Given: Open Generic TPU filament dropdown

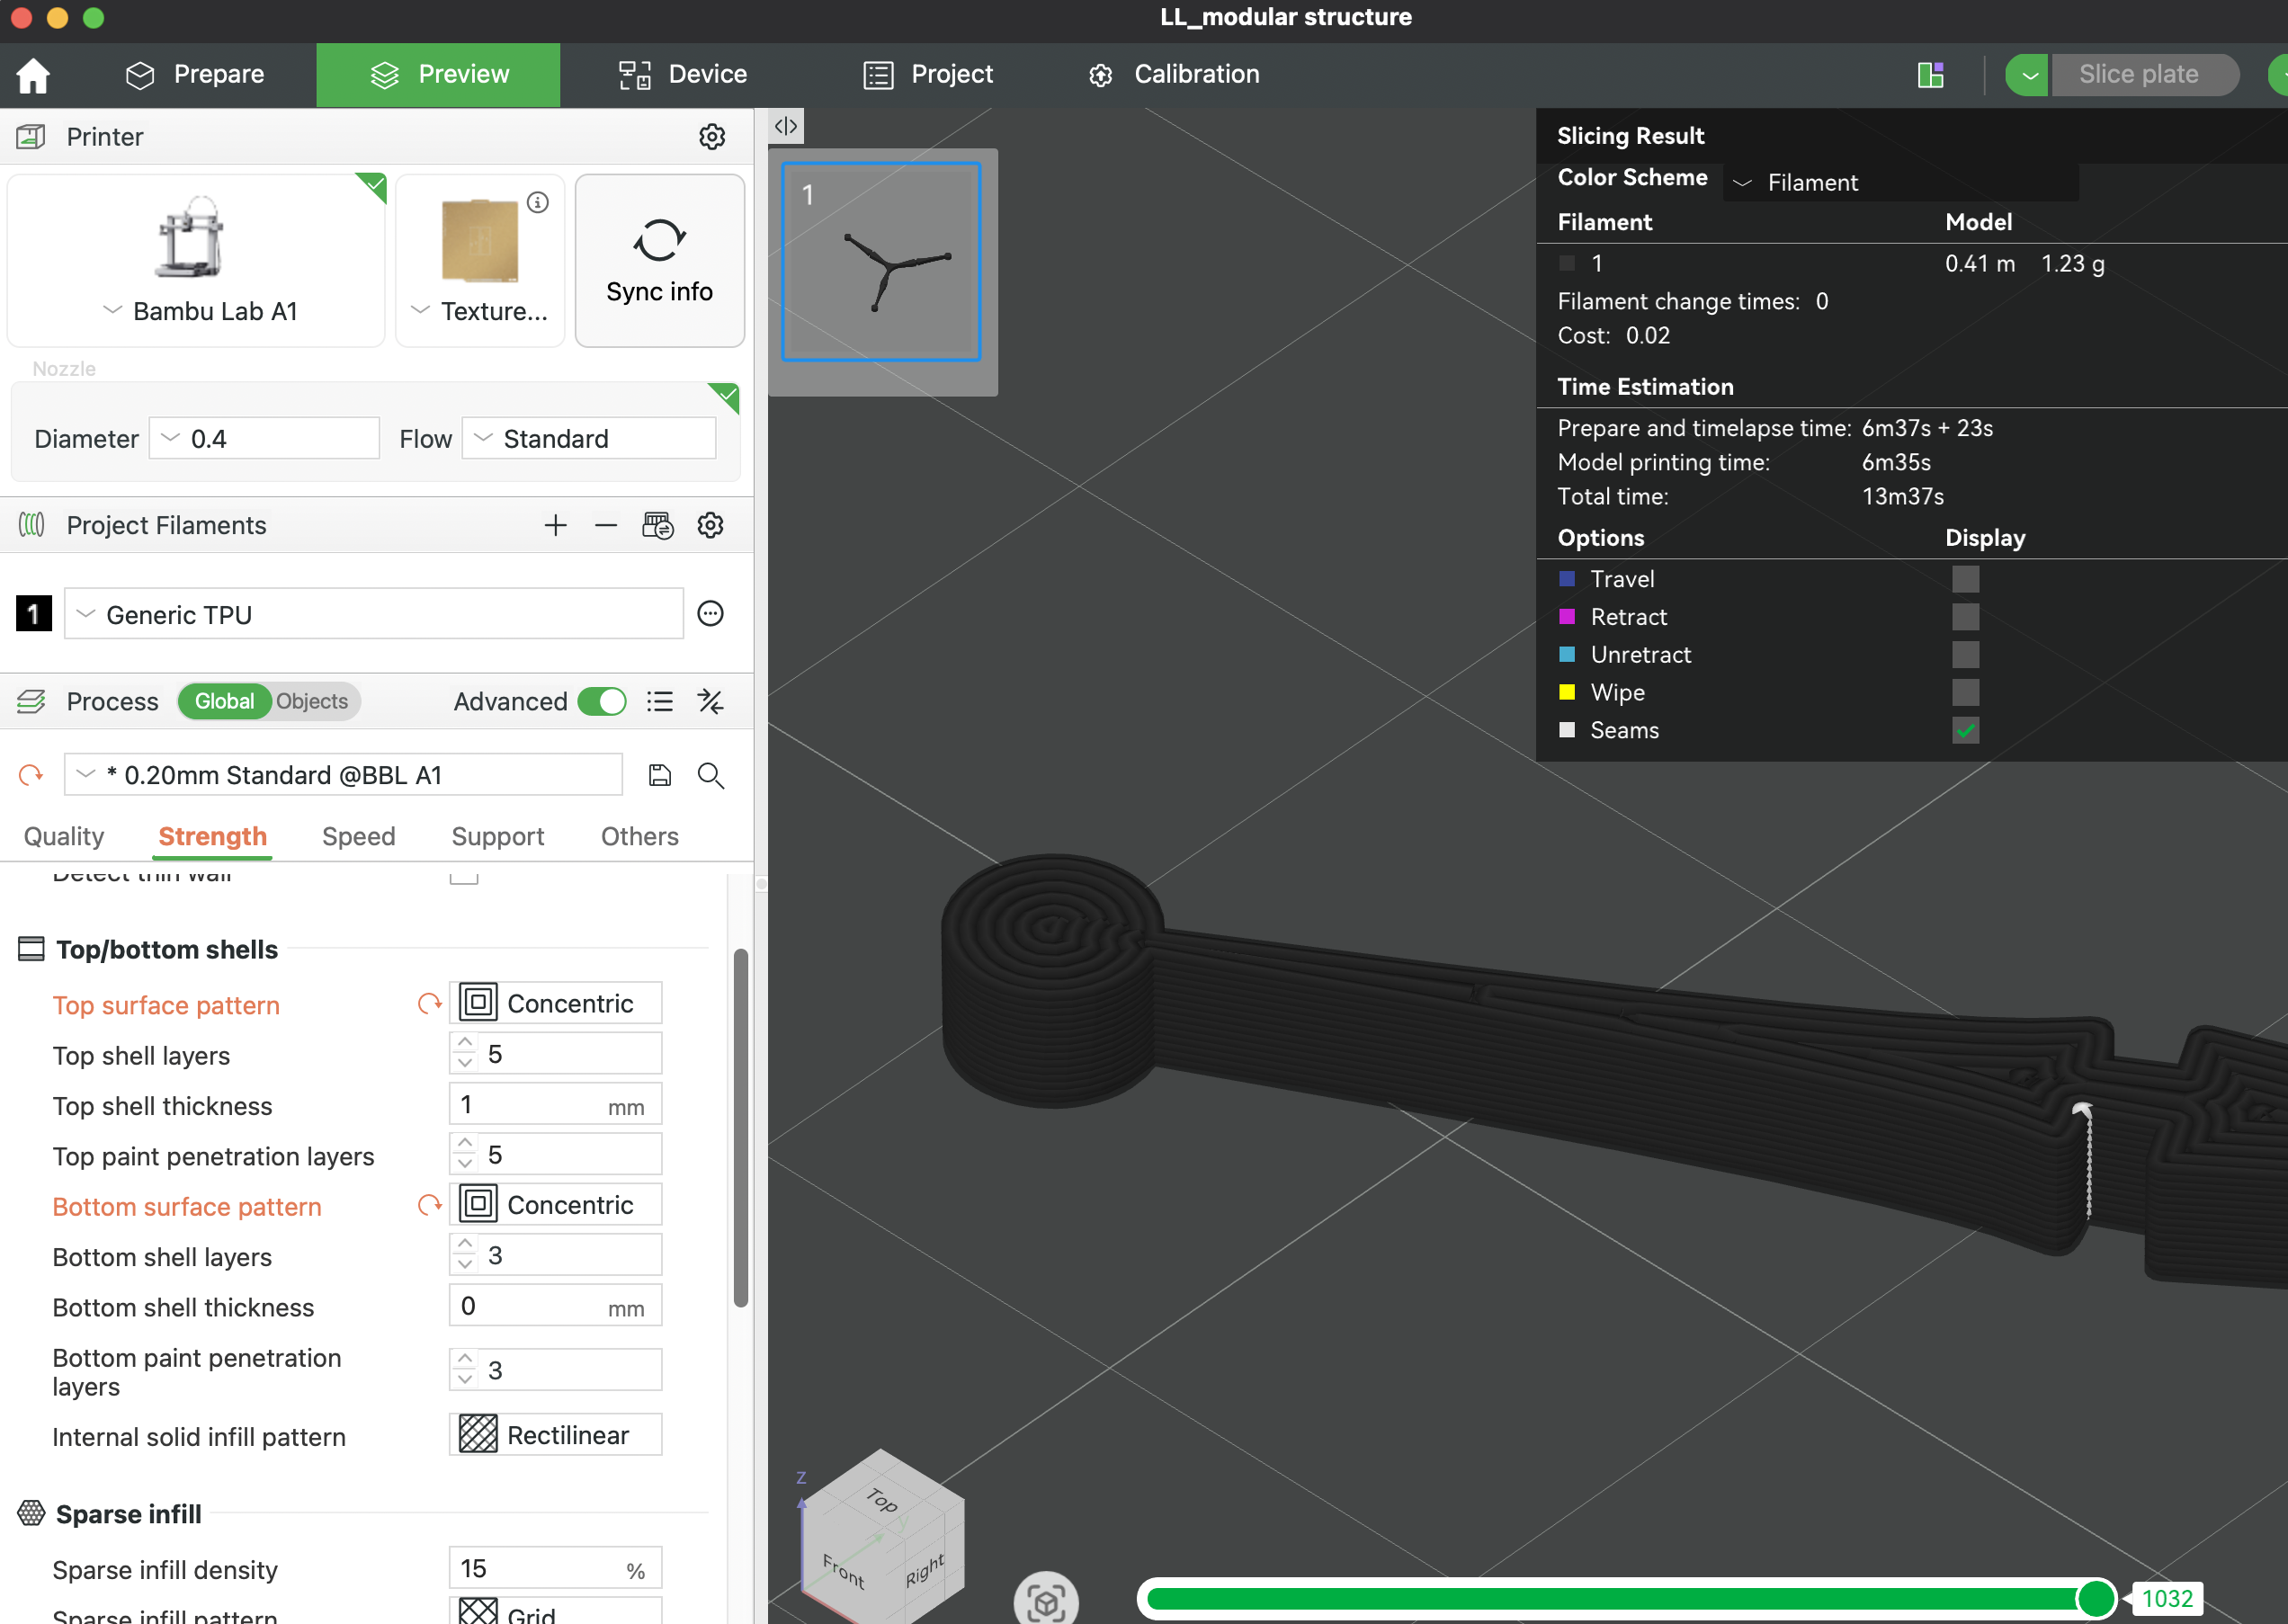Looking at the screenshot, I should 373,614.
